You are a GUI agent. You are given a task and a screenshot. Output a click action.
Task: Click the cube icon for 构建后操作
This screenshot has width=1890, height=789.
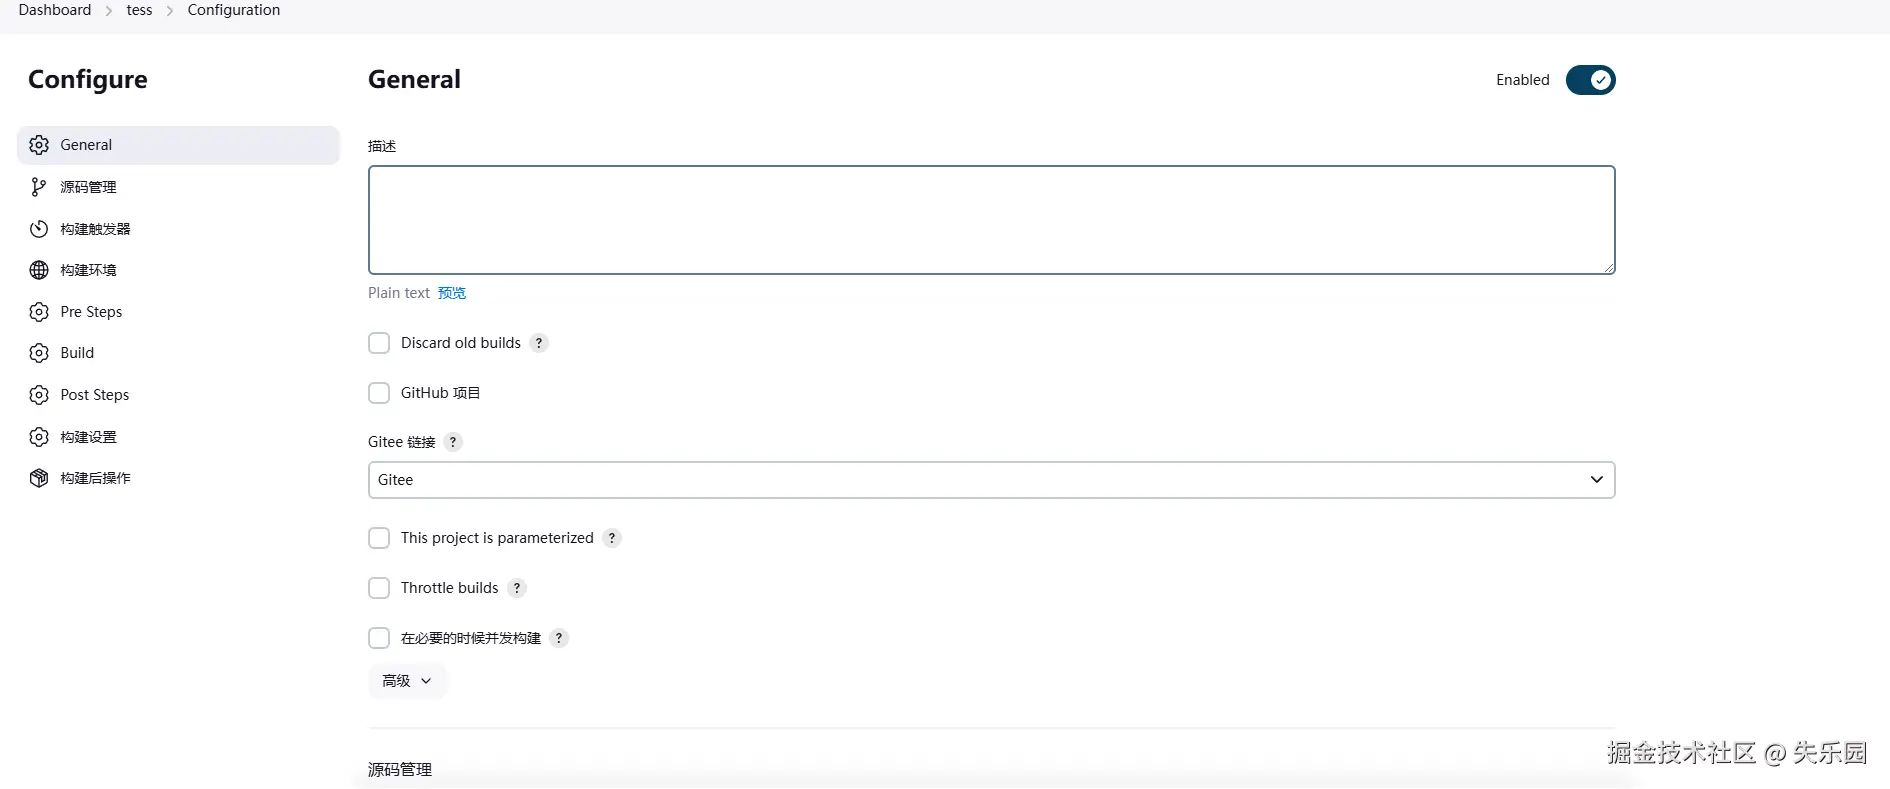click(39, 478)
